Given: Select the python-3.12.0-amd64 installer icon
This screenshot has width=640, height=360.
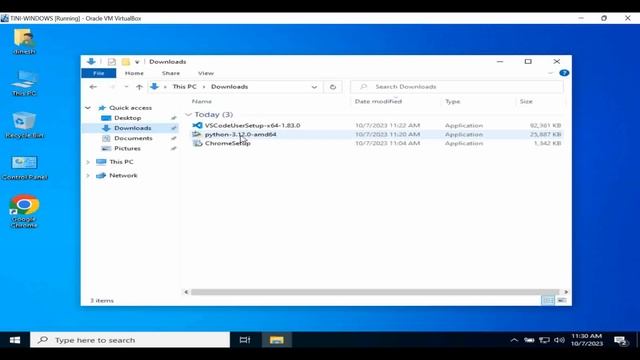Looking at the screenshot, I should coord(197,134).
